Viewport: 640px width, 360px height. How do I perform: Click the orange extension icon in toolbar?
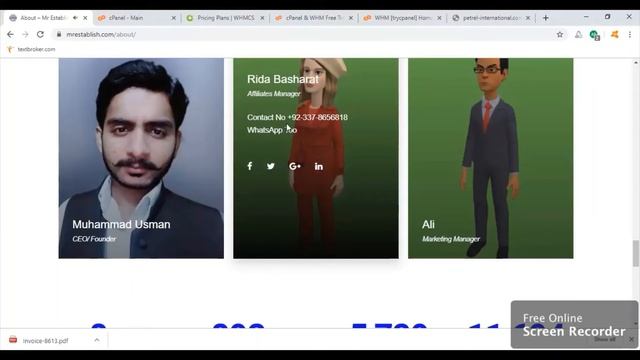click(615, 35)
